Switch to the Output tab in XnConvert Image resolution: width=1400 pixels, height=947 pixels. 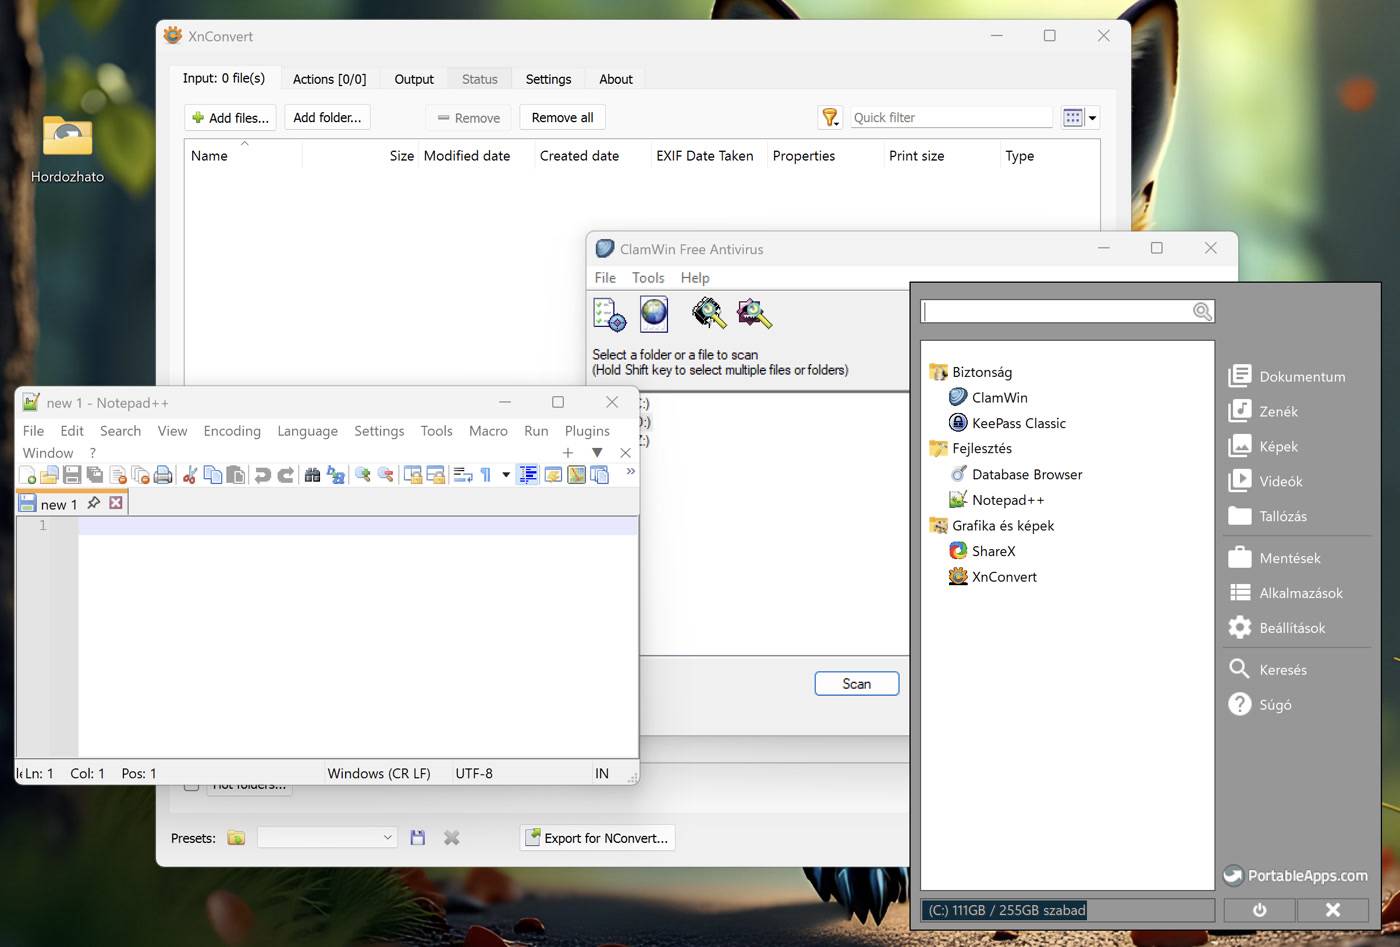click(414, 79)
